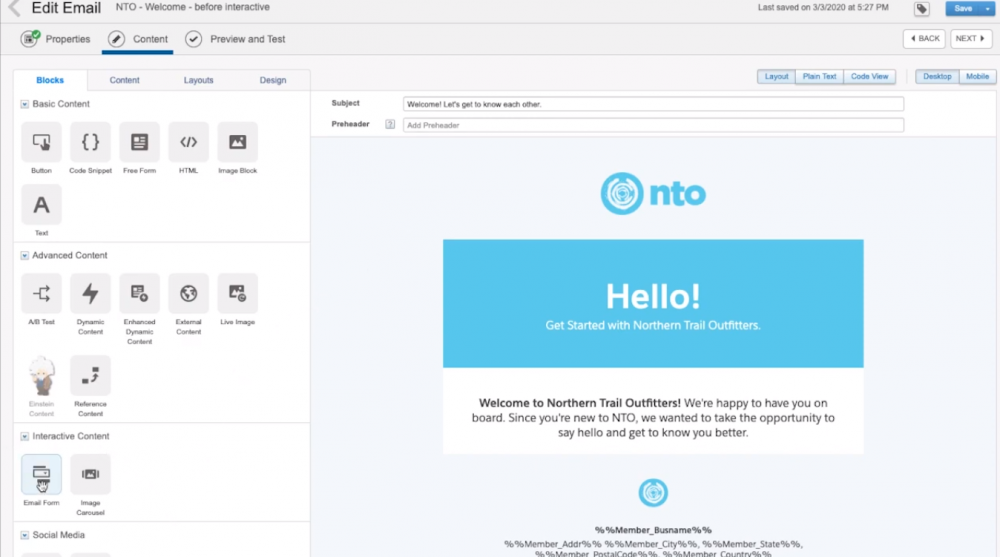The image size is (1000, 557).
Task: Open the Design tab
Action: [x=273, y=80]
